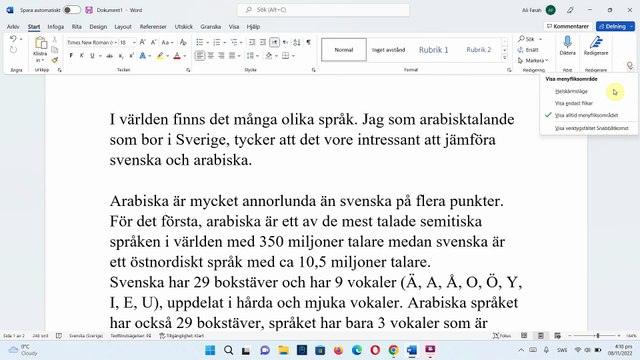Viewport: 640px width, 360px height.
Task: Sort text with the A-Z sort icon
Action: click(297, 42)
